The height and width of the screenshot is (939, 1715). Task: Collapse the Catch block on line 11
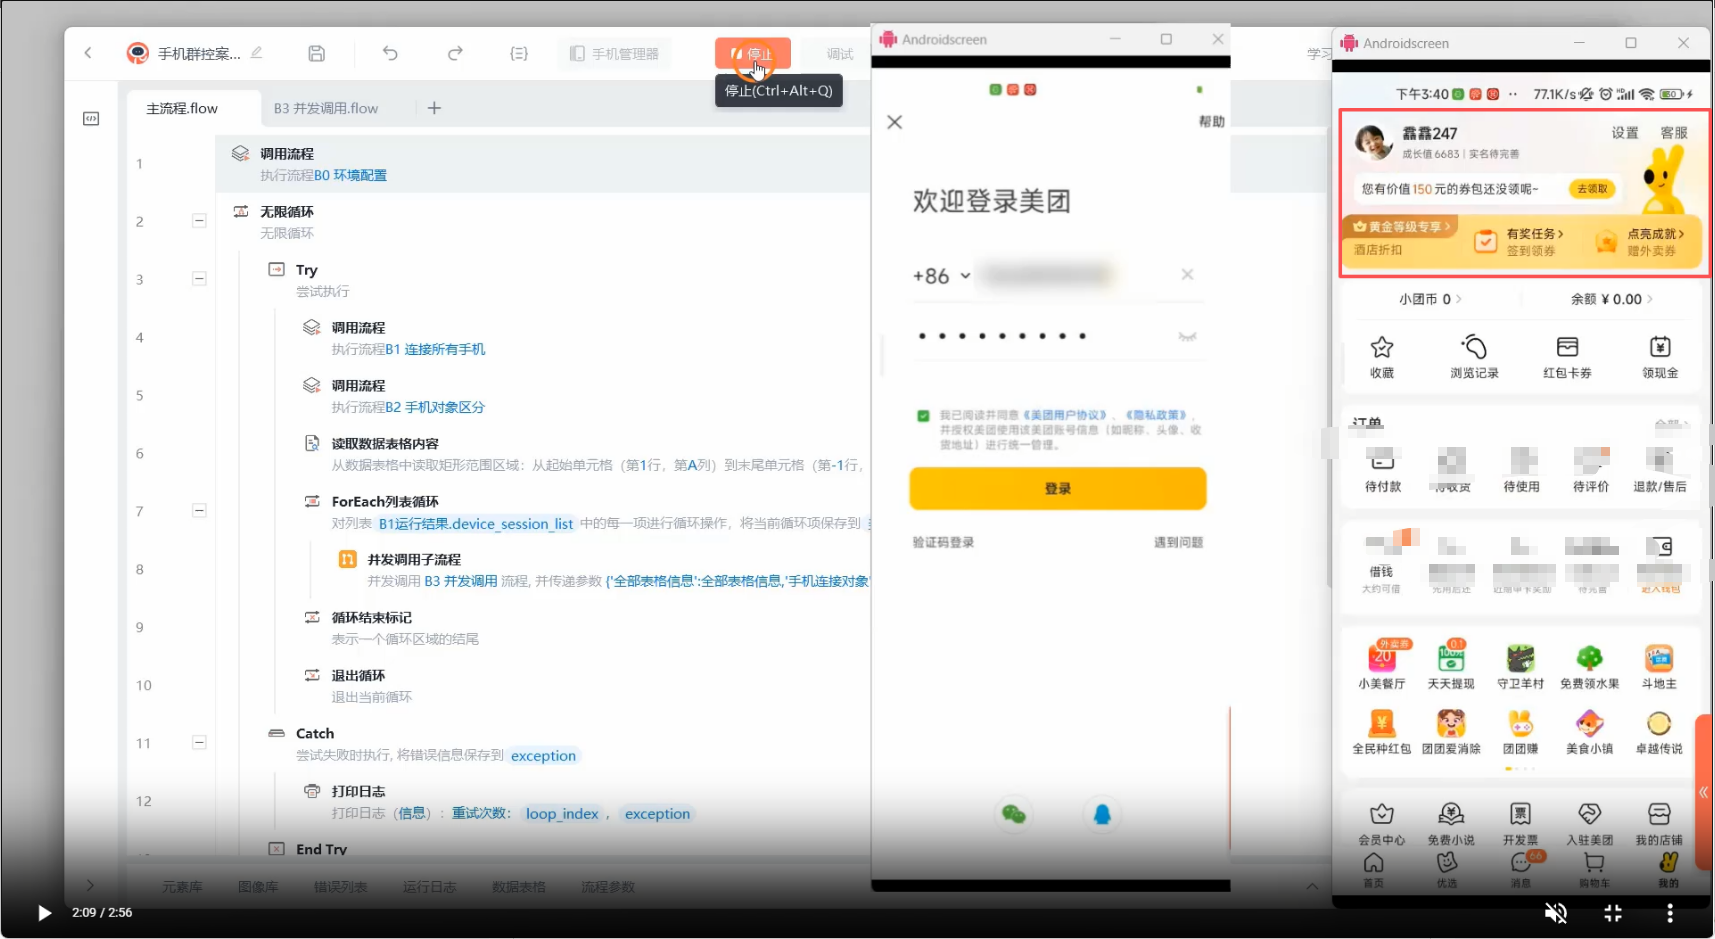click(199, 743)
